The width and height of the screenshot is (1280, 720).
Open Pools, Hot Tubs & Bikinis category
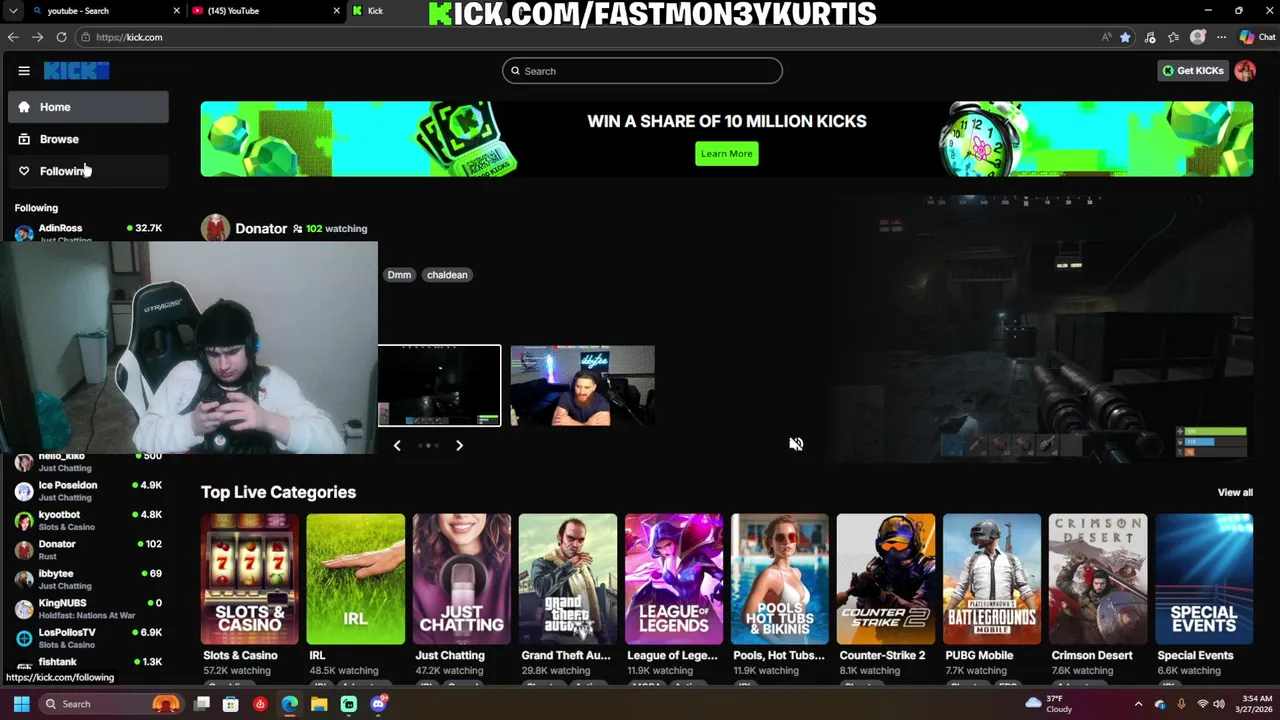(x=780, y=579)
